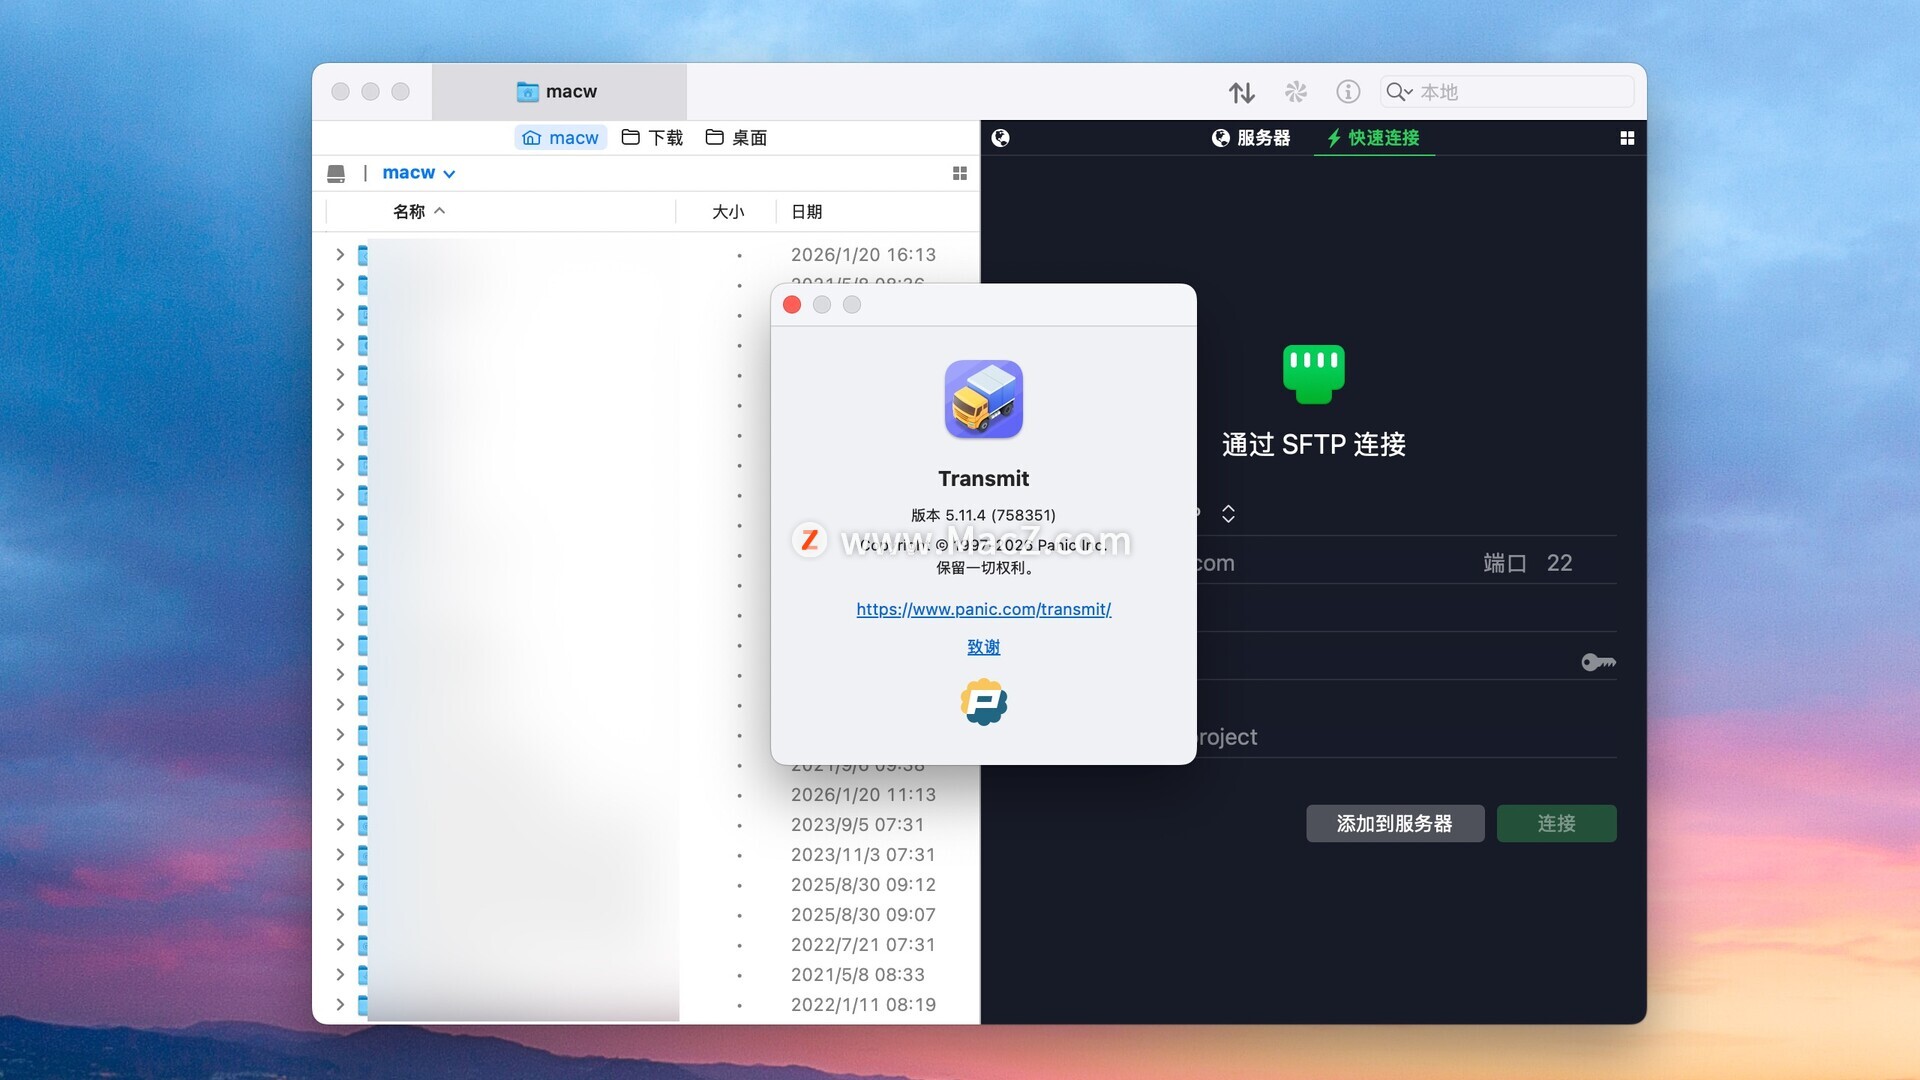
Task: Click the activity spinner icon in toolbar
Action: click(x=1295, y=92)
